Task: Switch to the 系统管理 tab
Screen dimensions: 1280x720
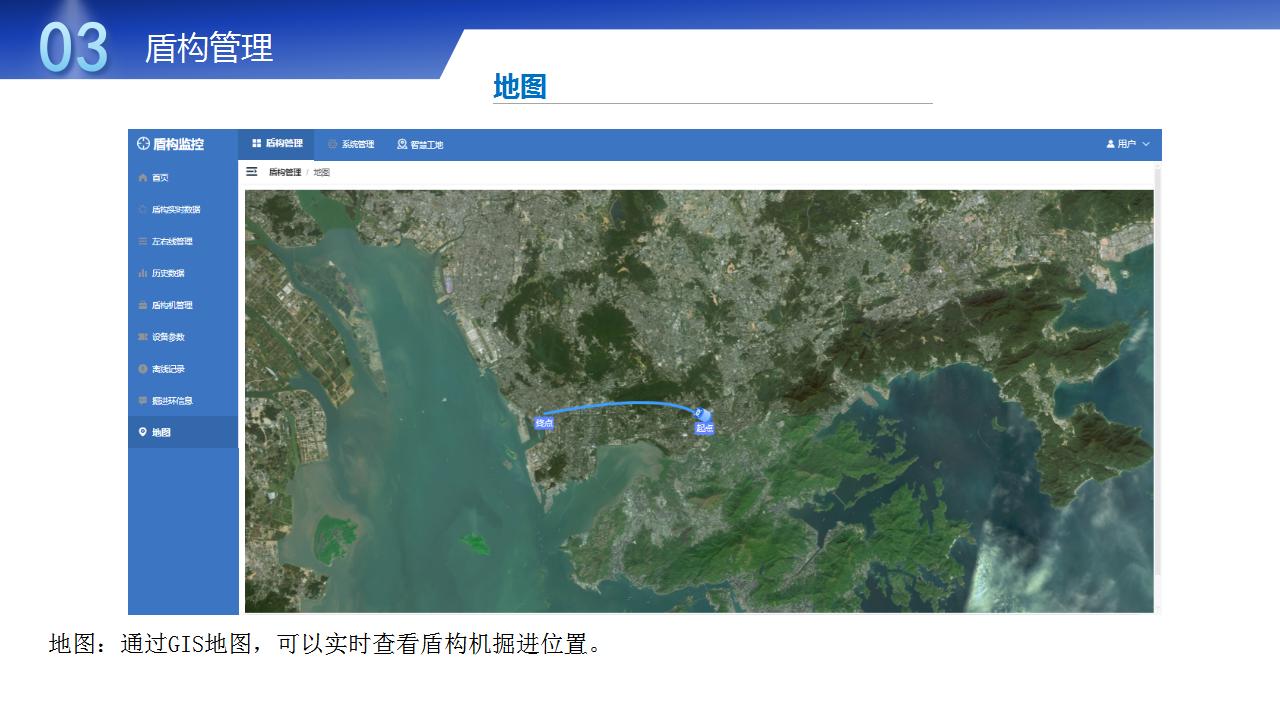Action: click(351, 145)
